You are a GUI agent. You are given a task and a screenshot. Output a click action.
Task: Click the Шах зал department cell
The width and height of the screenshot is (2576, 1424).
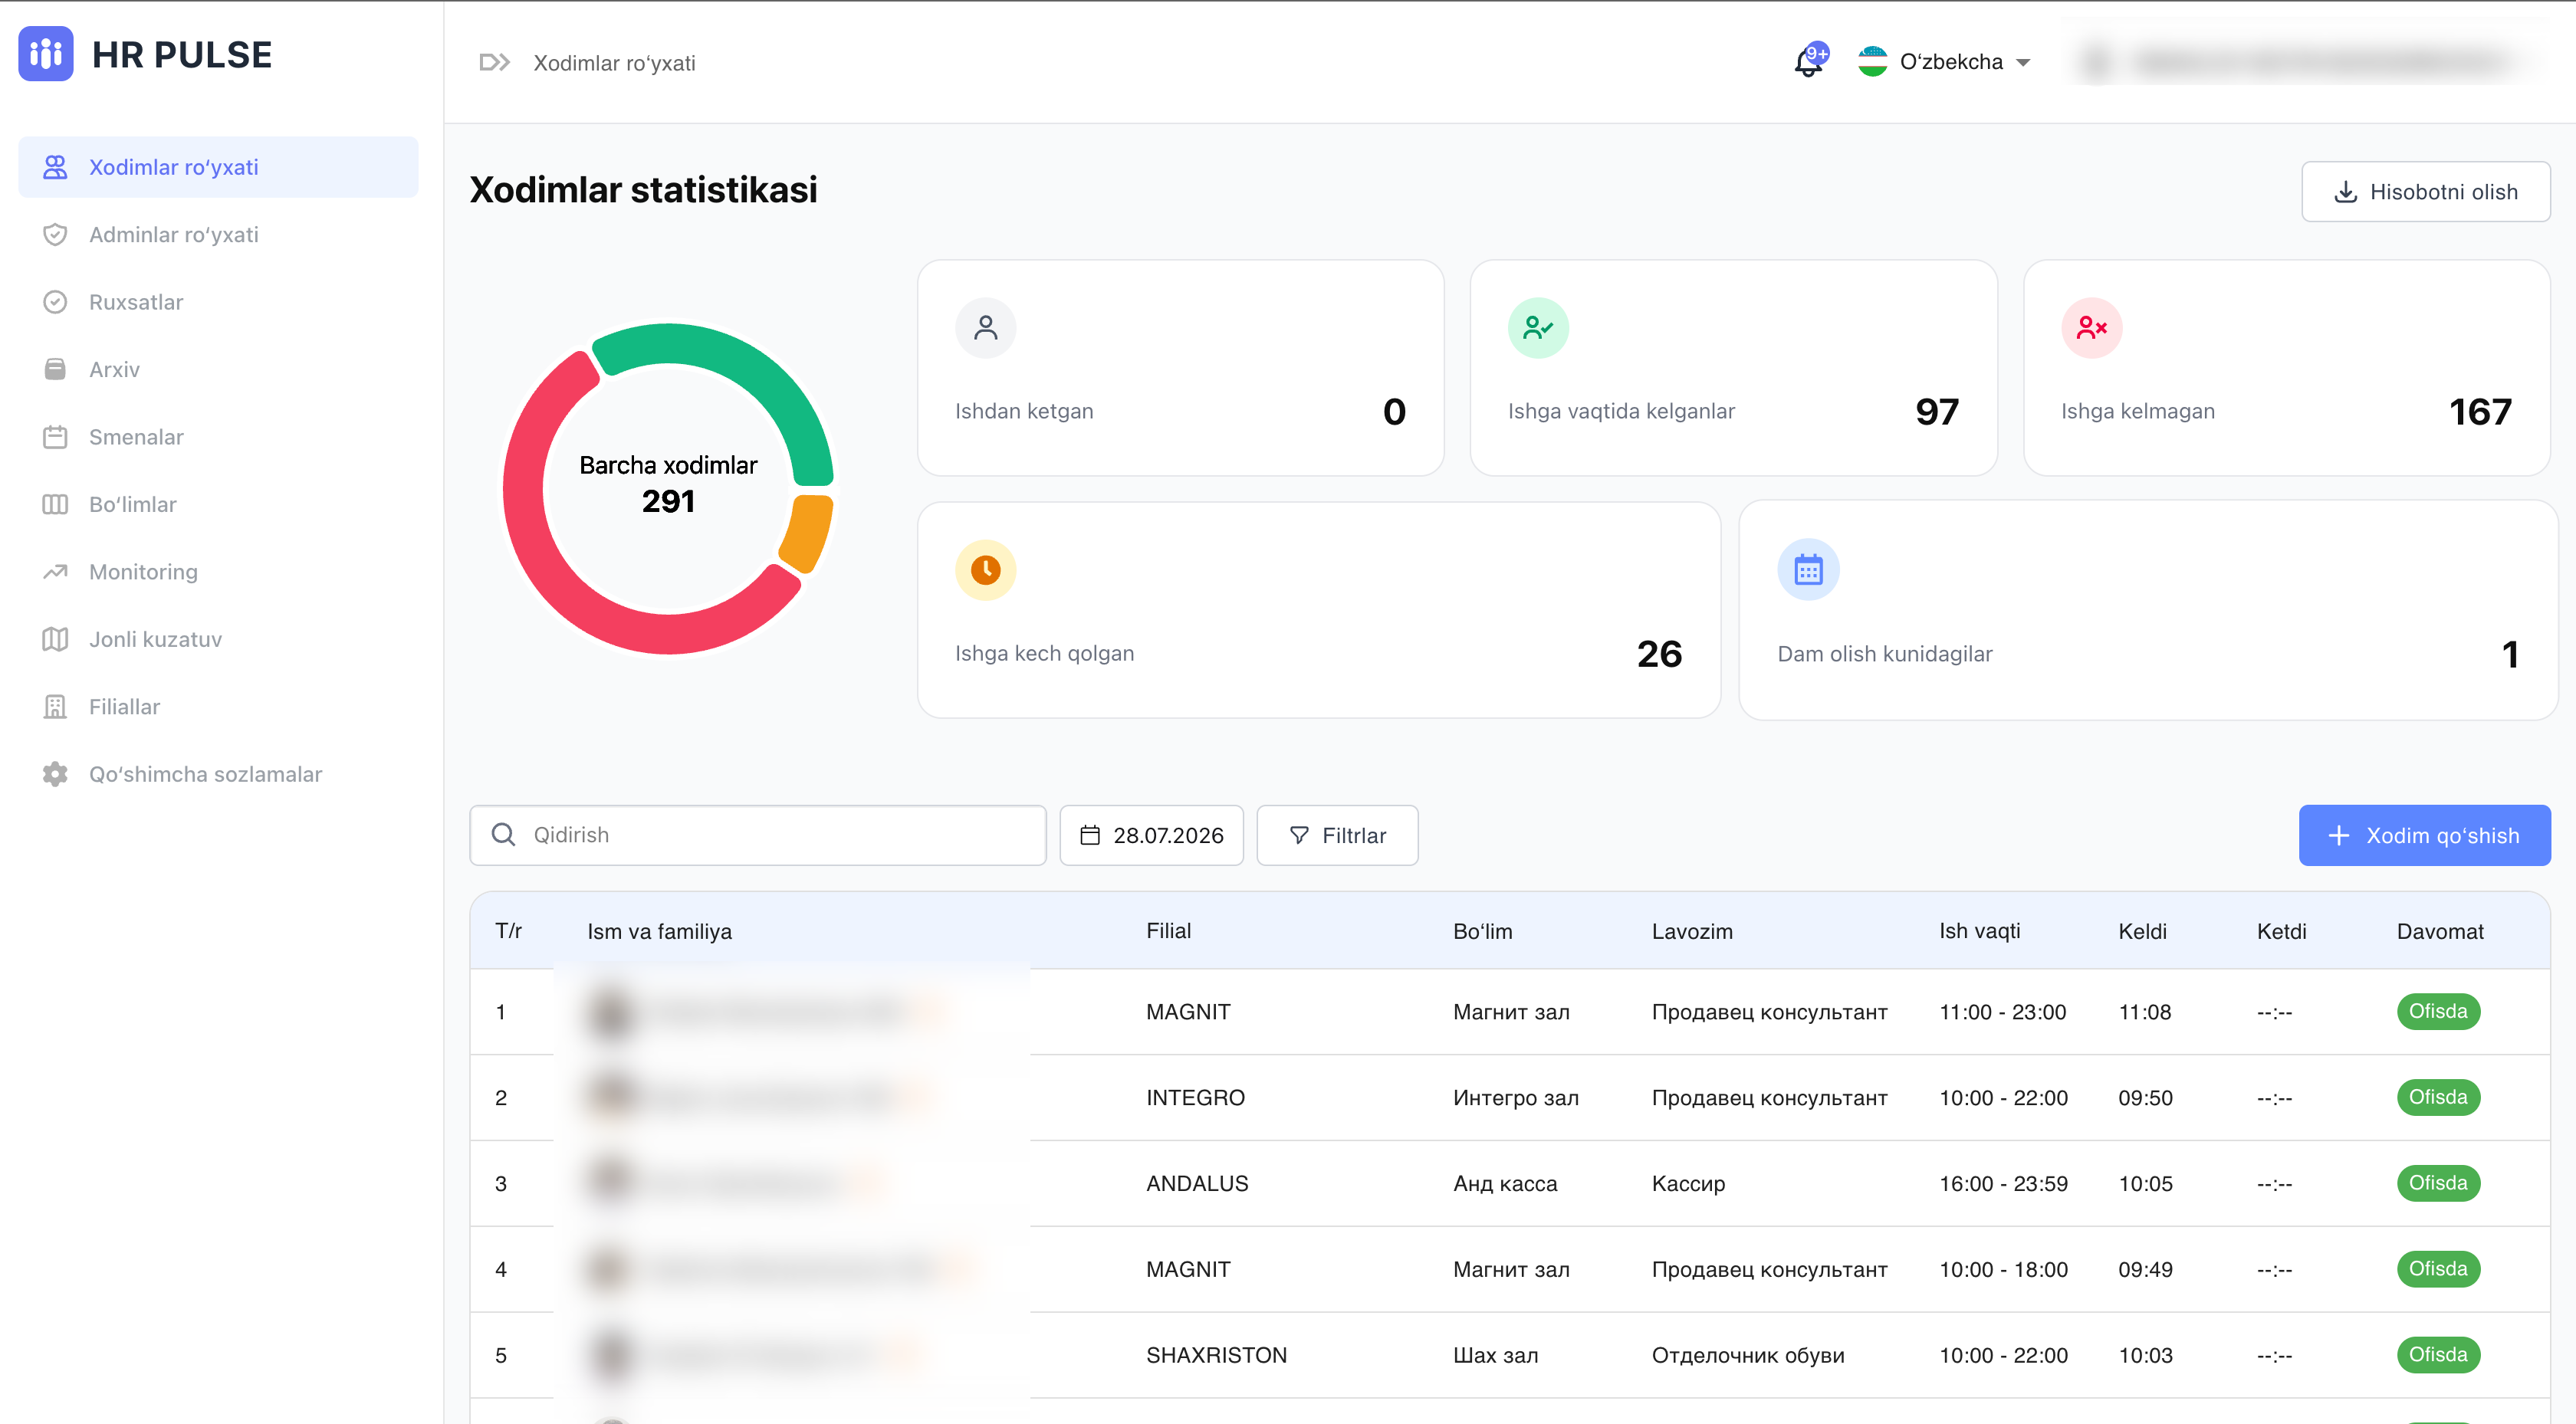coord(1495,1355)
